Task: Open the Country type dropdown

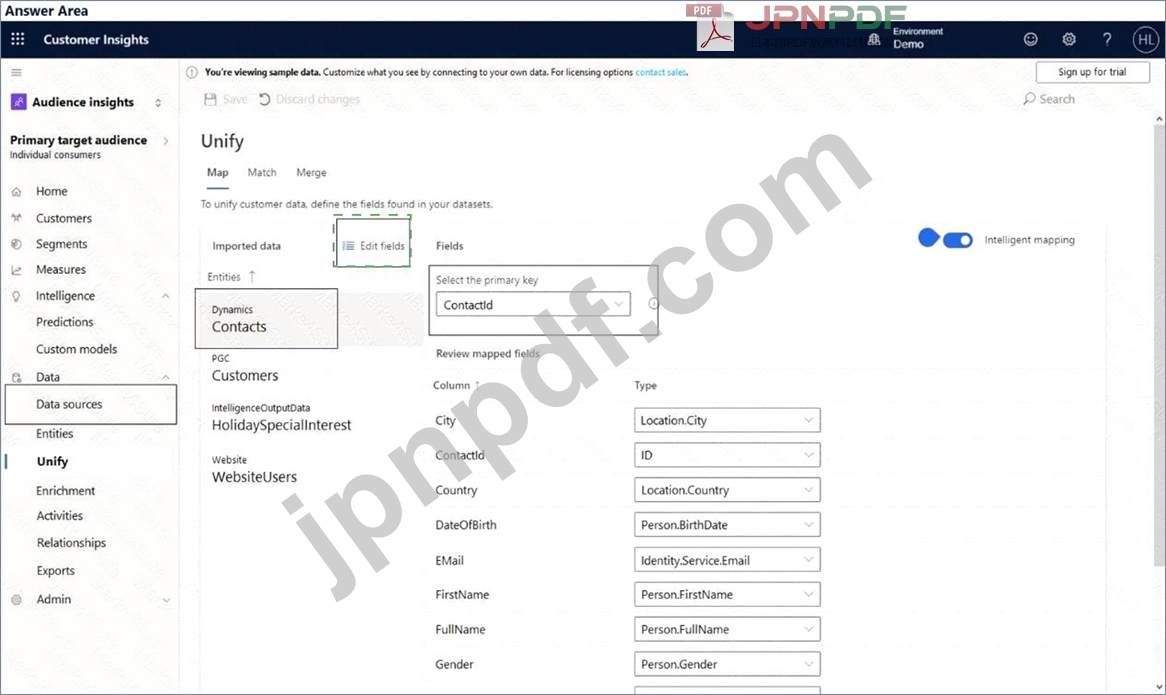Action: coord(727,490)
